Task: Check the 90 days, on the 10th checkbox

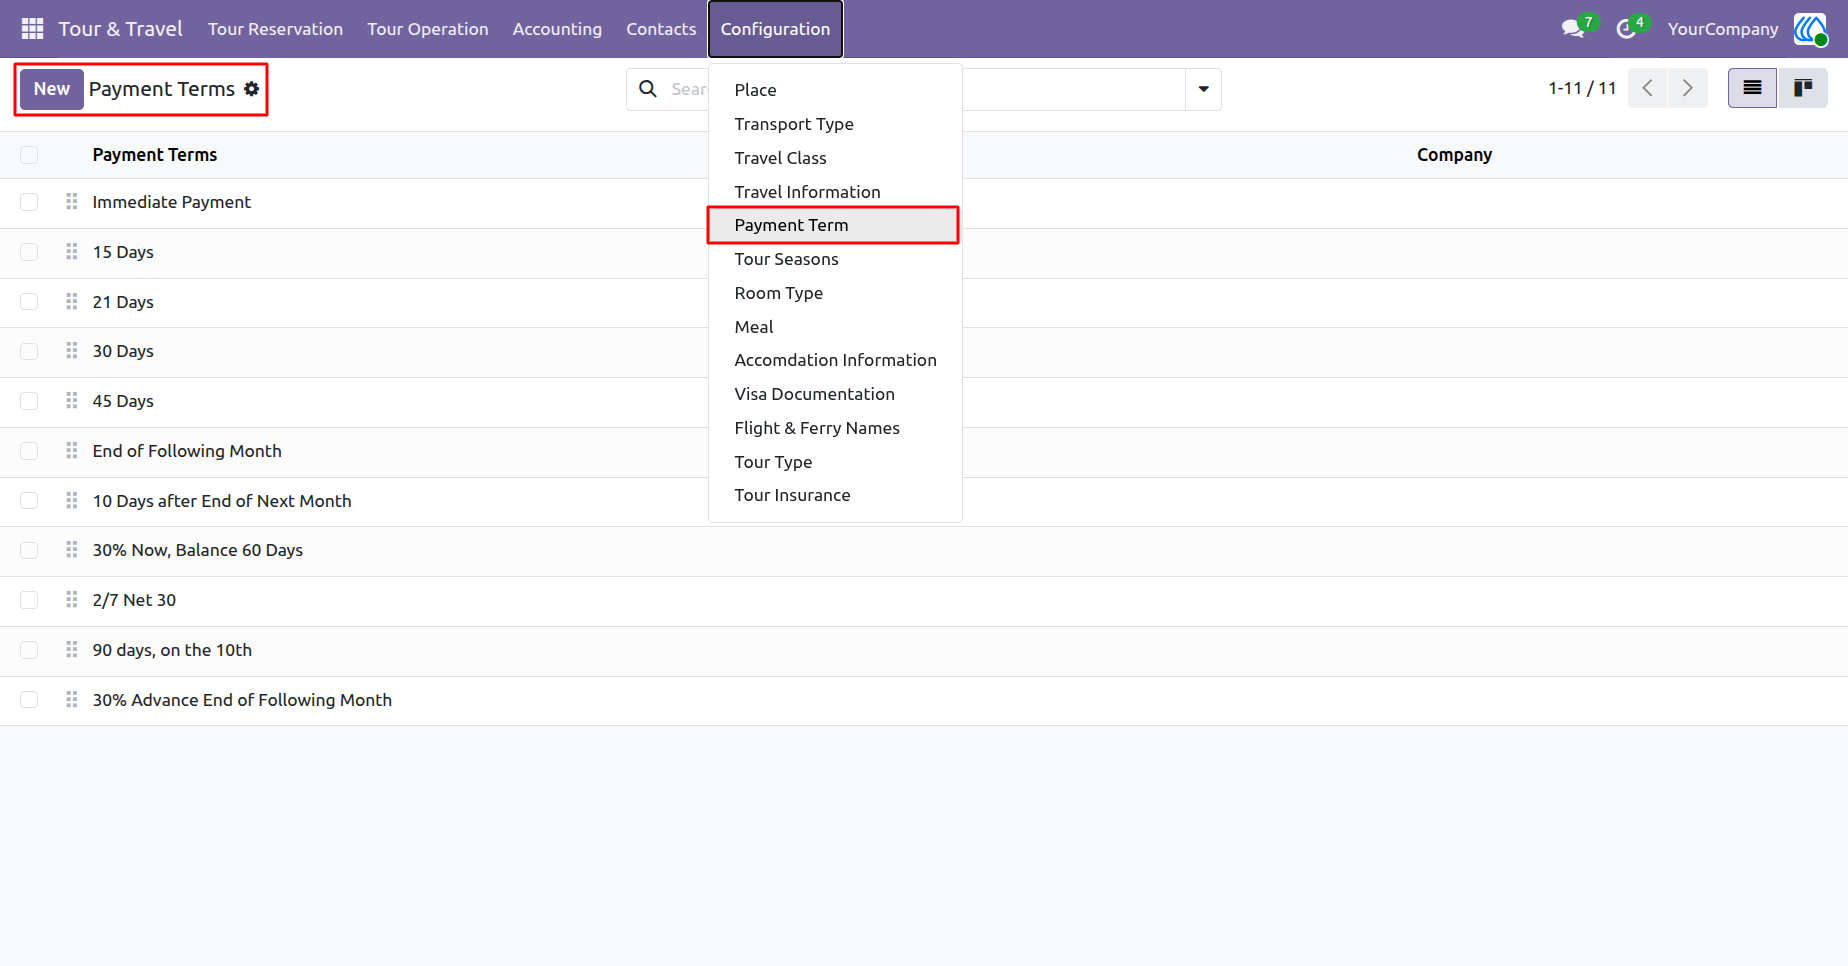Action: click(29, 650)
